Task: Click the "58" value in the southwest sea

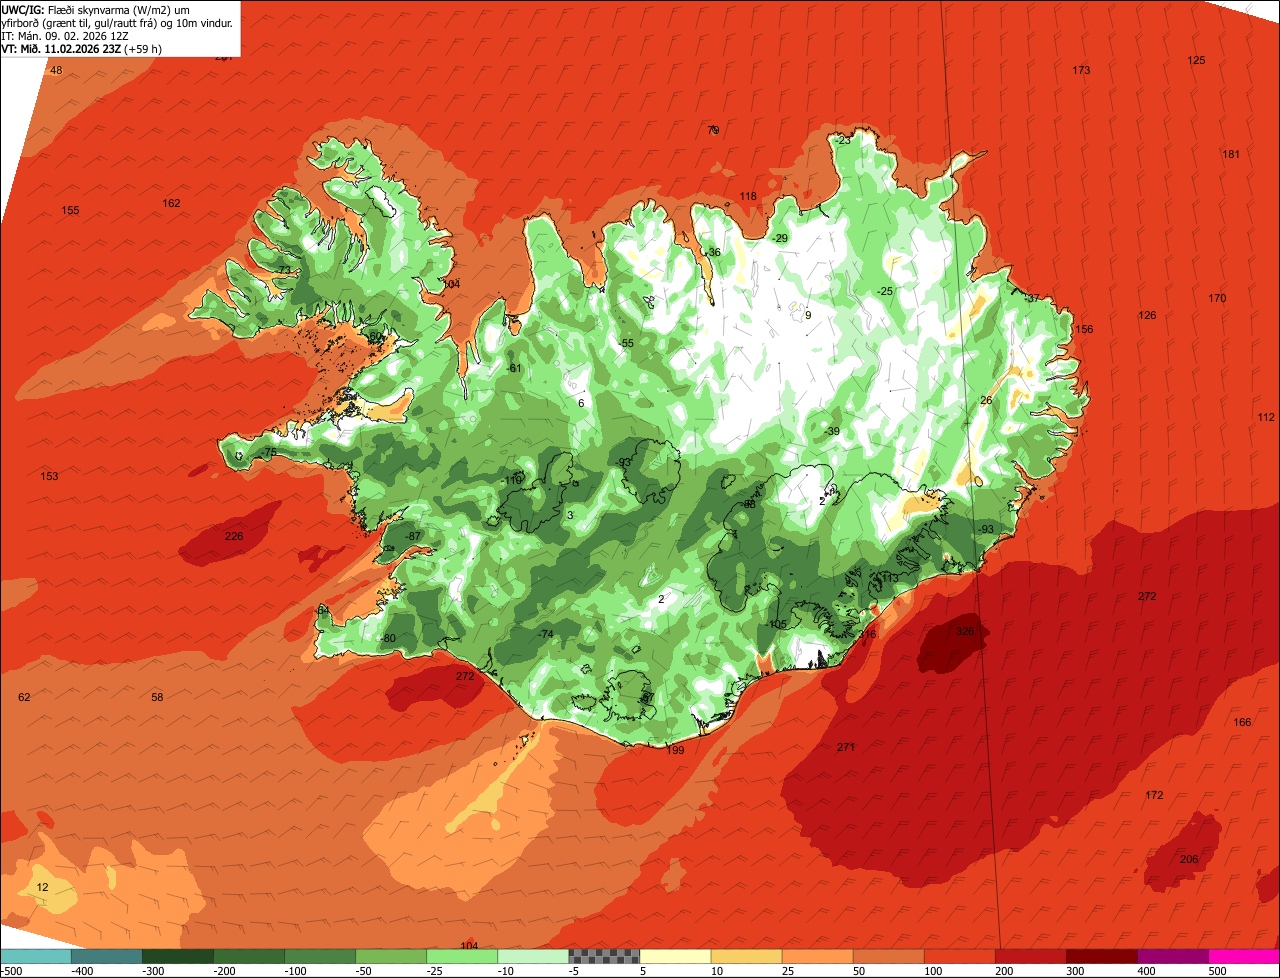Action: coord(157,697)
